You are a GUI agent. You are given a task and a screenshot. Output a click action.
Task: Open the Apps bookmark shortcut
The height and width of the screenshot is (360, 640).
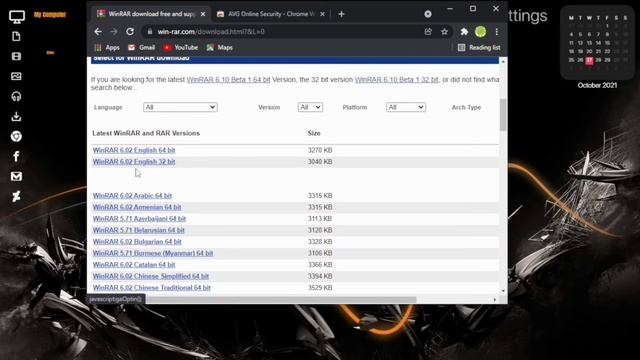107,47
